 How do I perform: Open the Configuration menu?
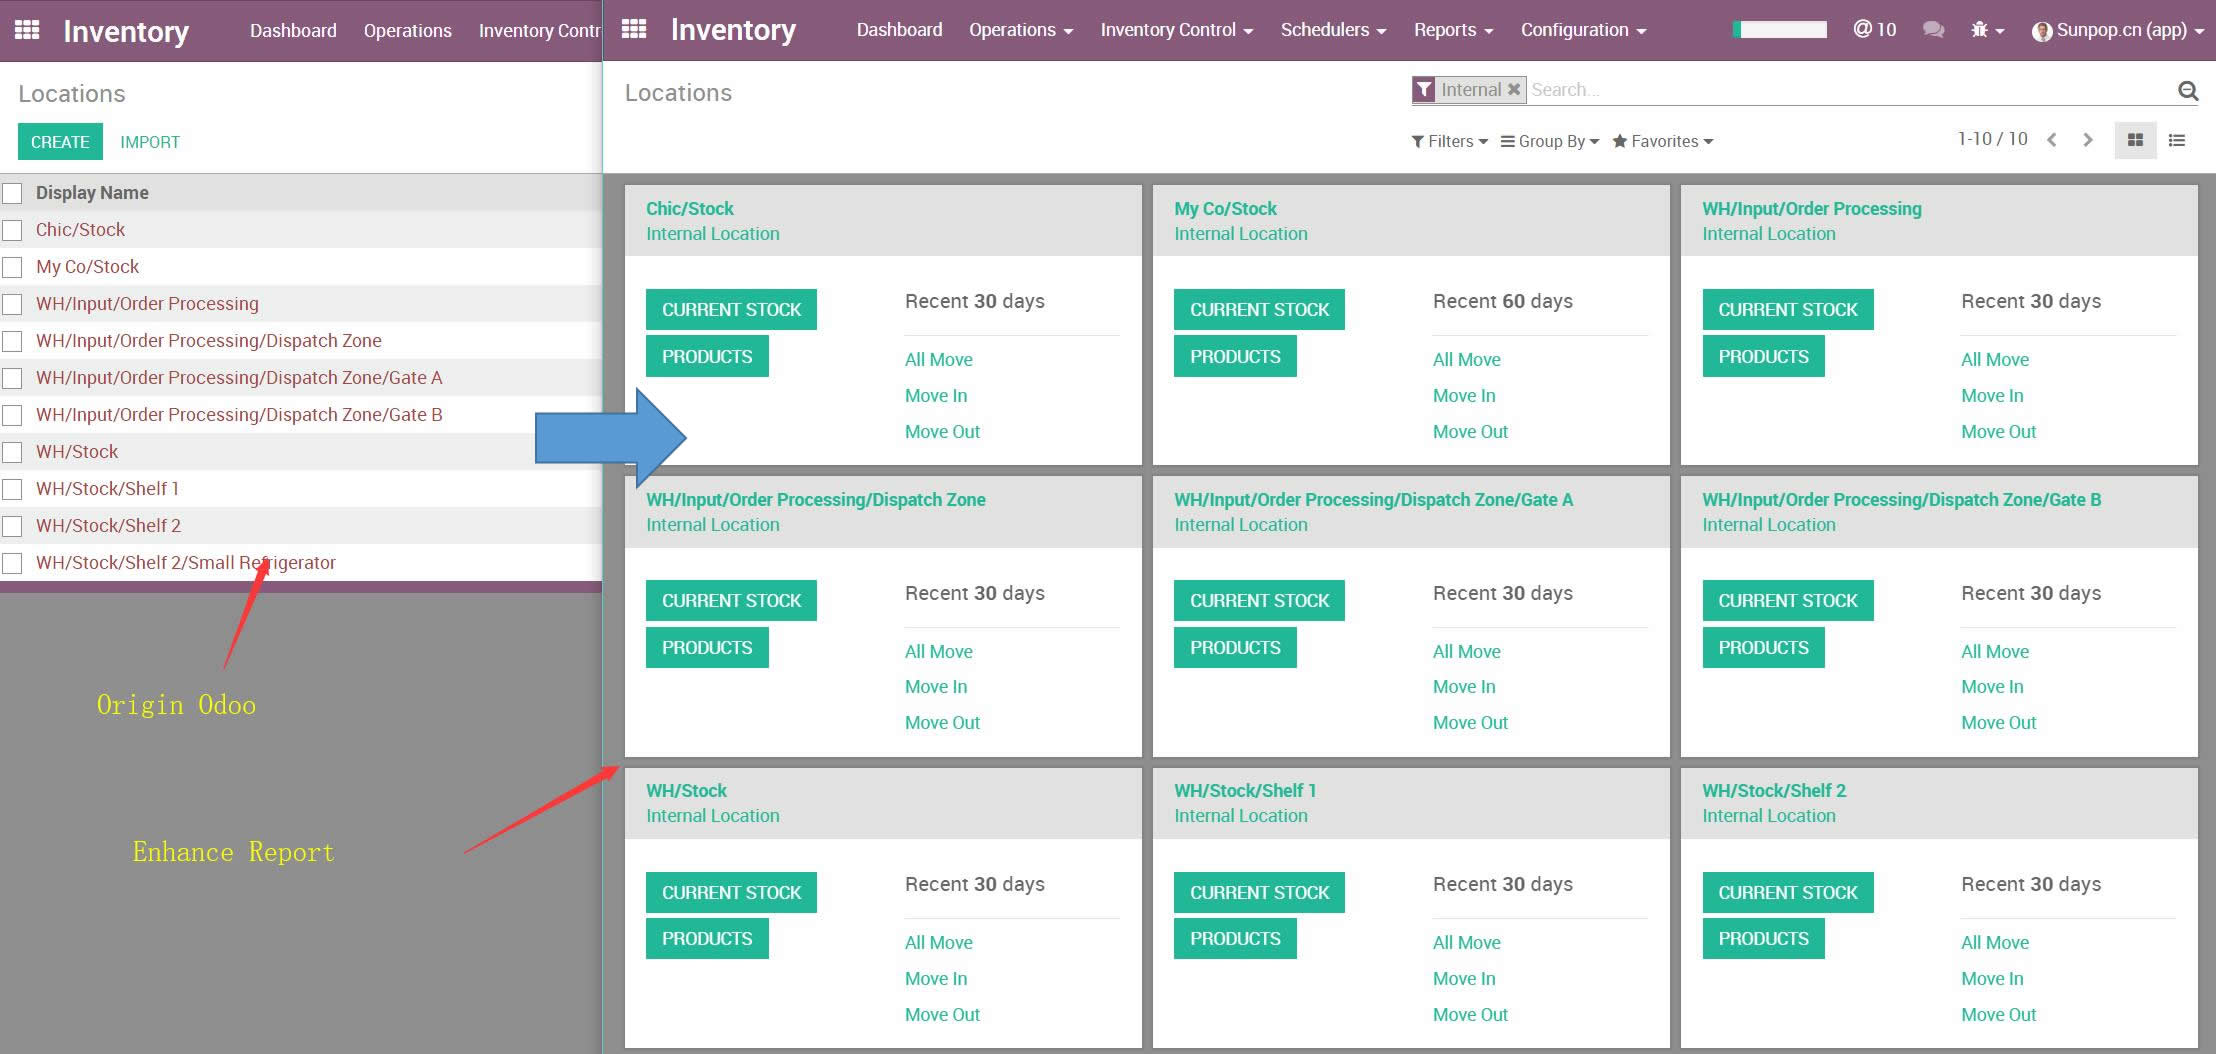[1582, 30]
